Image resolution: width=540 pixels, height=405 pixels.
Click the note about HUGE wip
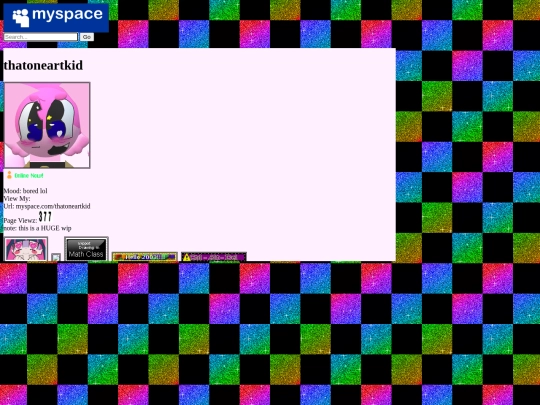click(37, 228)
